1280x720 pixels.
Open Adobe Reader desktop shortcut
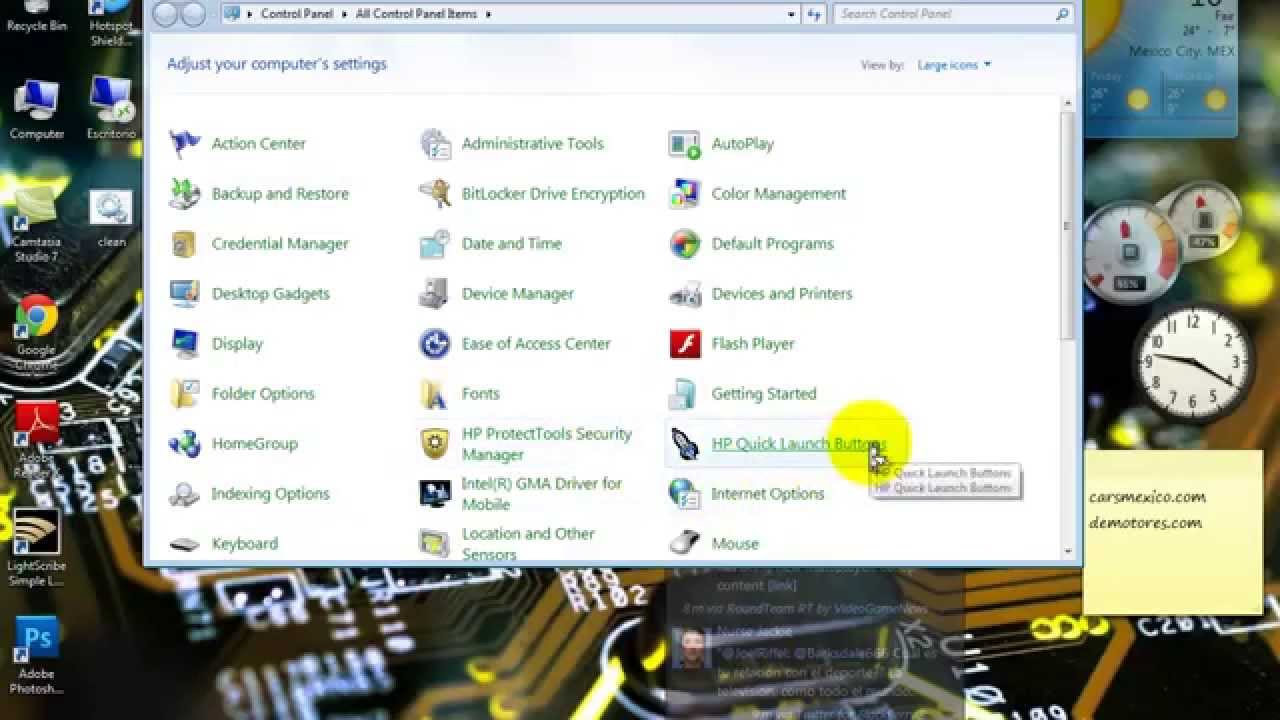(36, 440)
